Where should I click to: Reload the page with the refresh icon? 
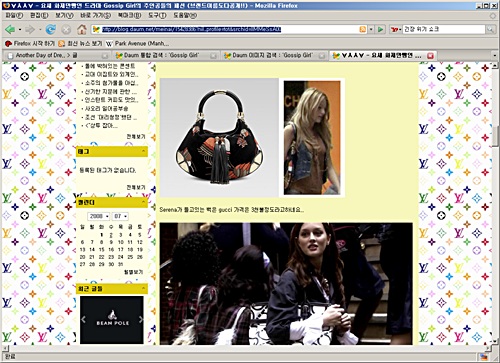coord(51,30)
